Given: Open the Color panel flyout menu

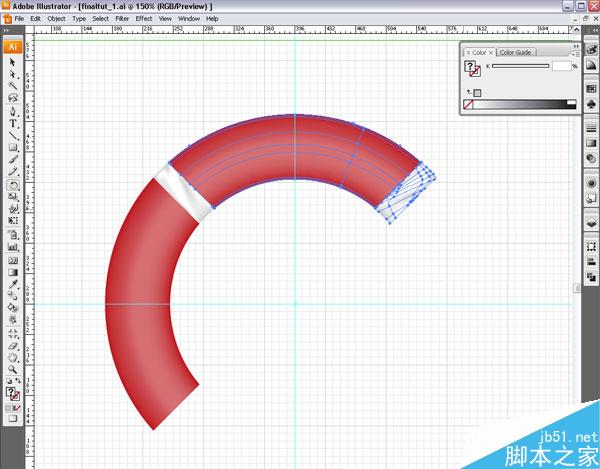Looking at the screenshot, I should point(576,54).
